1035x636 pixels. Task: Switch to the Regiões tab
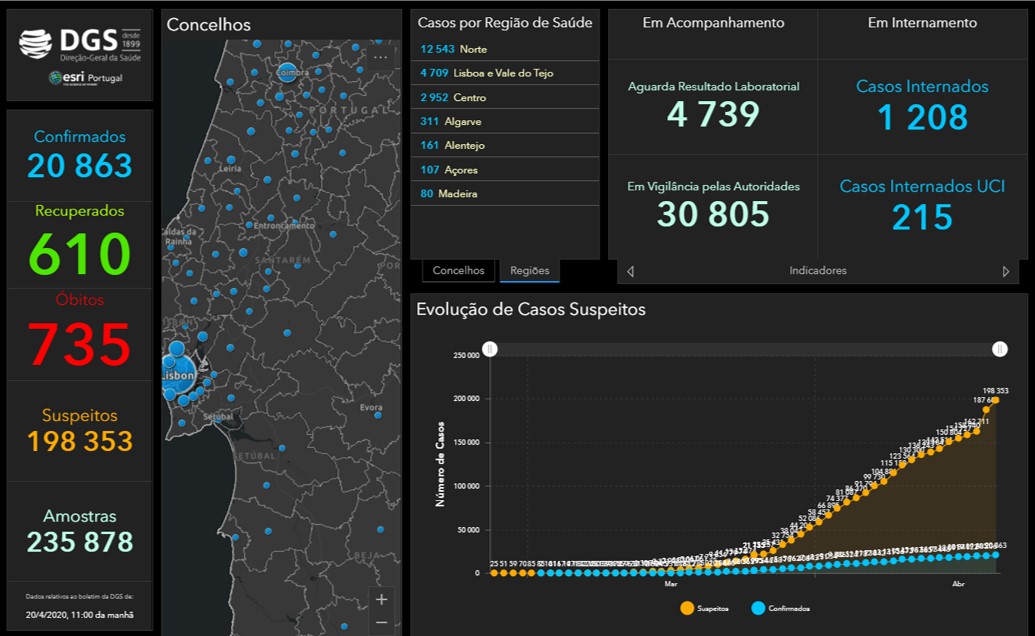pos(530,271)
